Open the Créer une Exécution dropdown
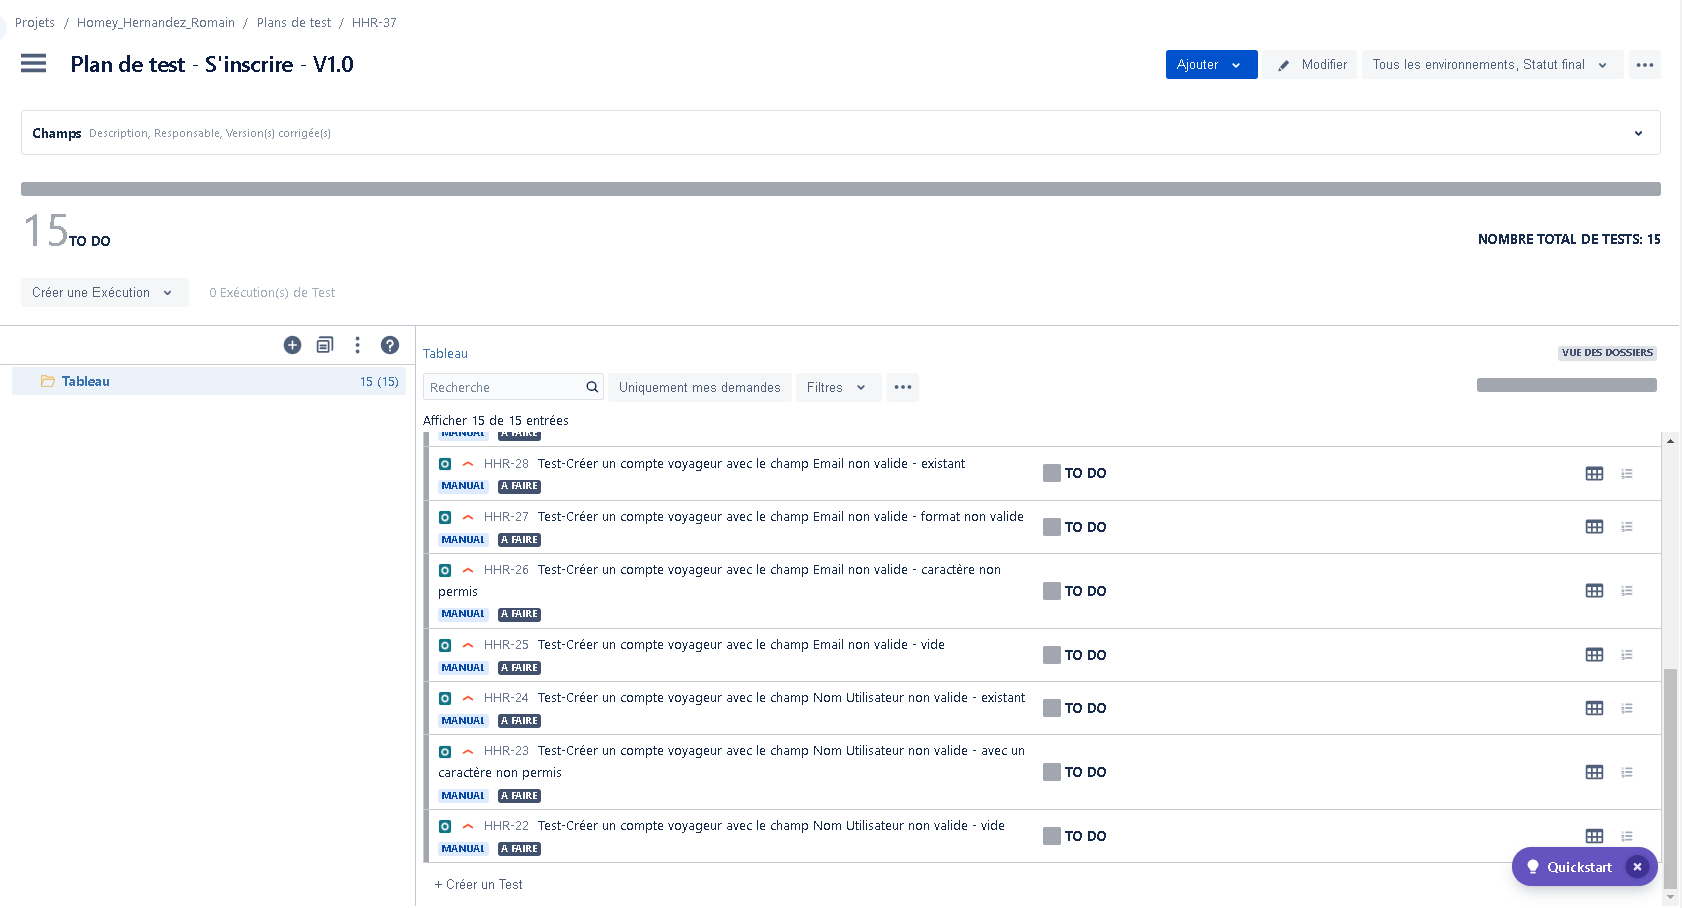The image size is (1682, 908). 104,293
